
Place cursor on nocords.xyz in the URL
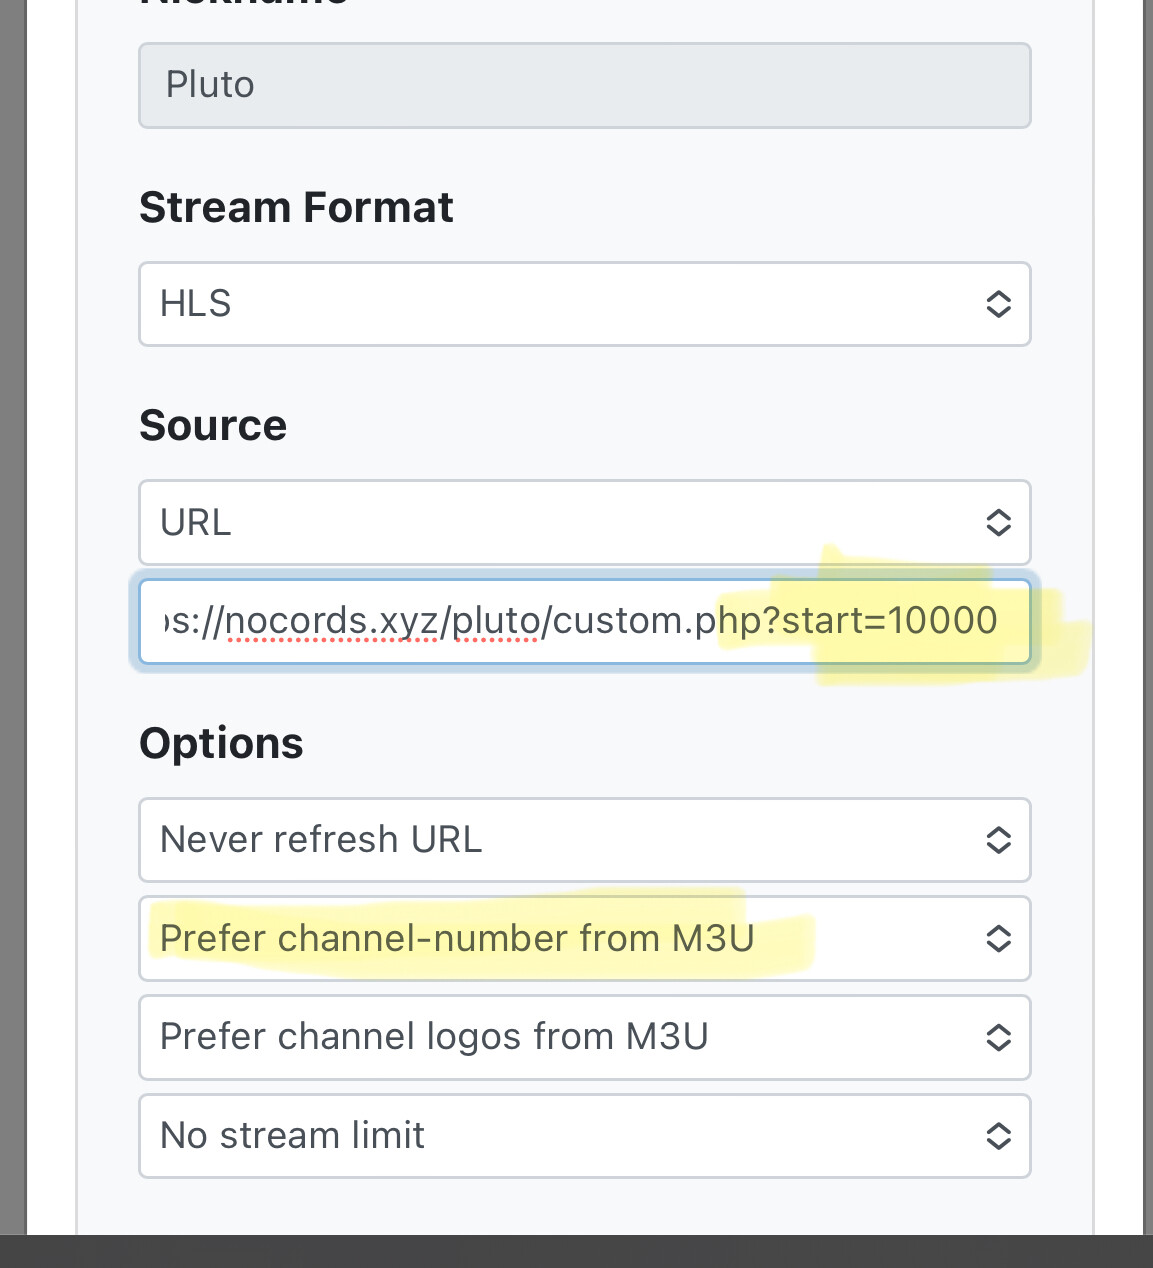332,621
